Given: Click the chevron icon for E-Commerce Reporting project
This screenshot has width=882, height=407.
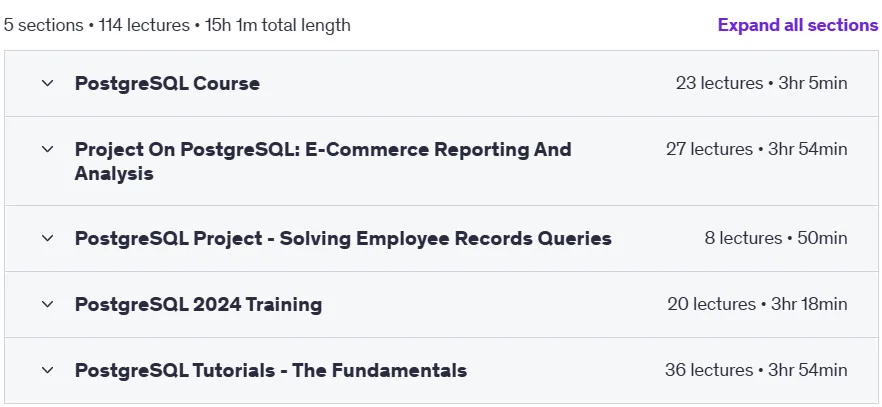Looking at the screenshot, I should tap(48, 149).
